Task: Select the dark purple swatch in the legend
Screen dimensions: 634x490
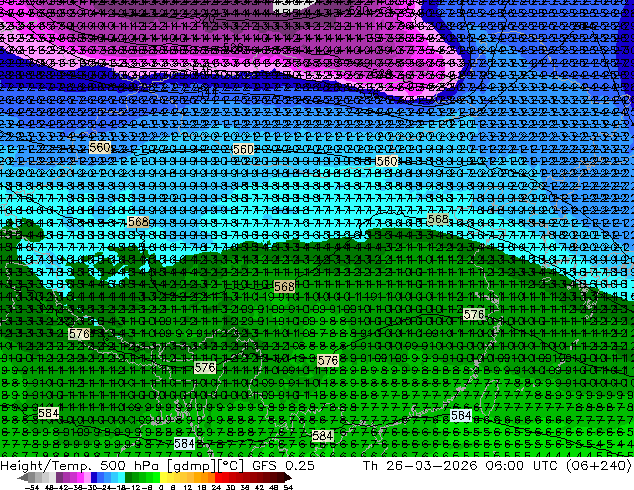Action: (x=59, y=478)
